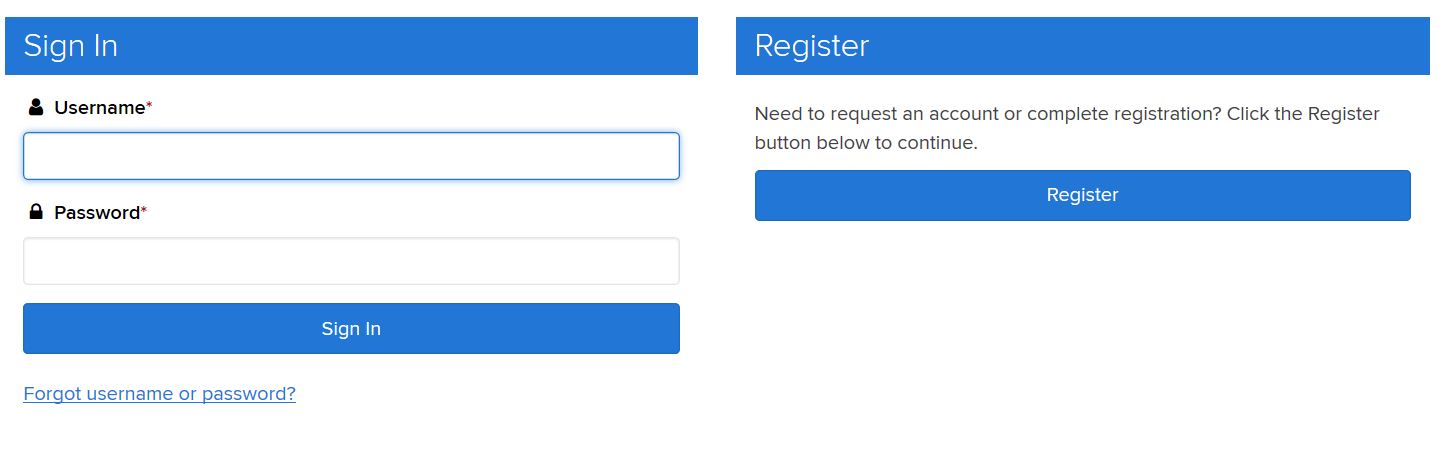Open registration via the Register button
Viewport: 1453px width, 455px height.
tap(1082, 195)
